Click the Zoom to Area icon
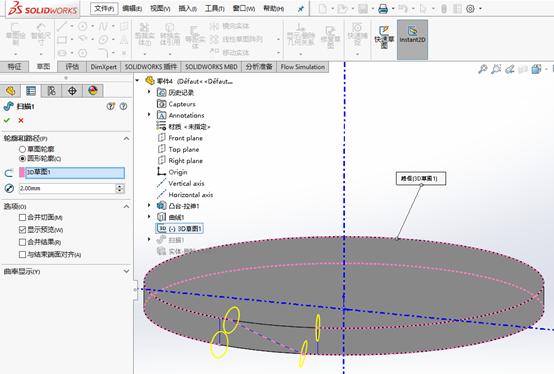Viewport: 554px width, 374px height. [496, 69]
